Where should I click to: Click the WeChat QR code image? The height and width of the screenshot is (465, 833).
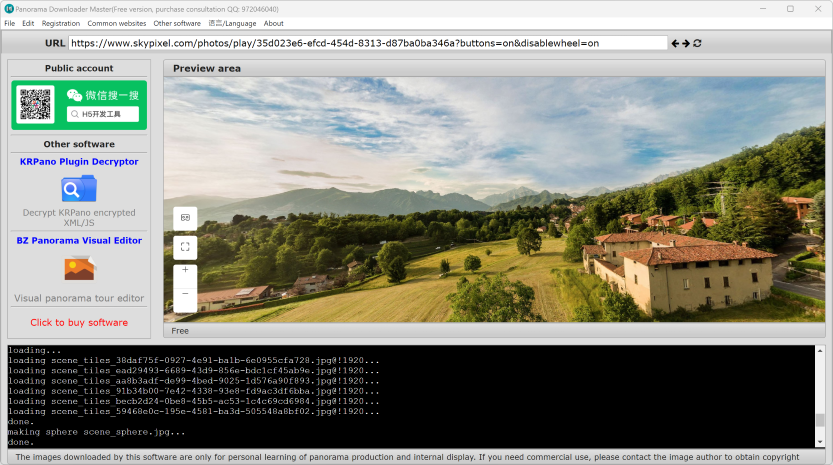tap(36, 105)
